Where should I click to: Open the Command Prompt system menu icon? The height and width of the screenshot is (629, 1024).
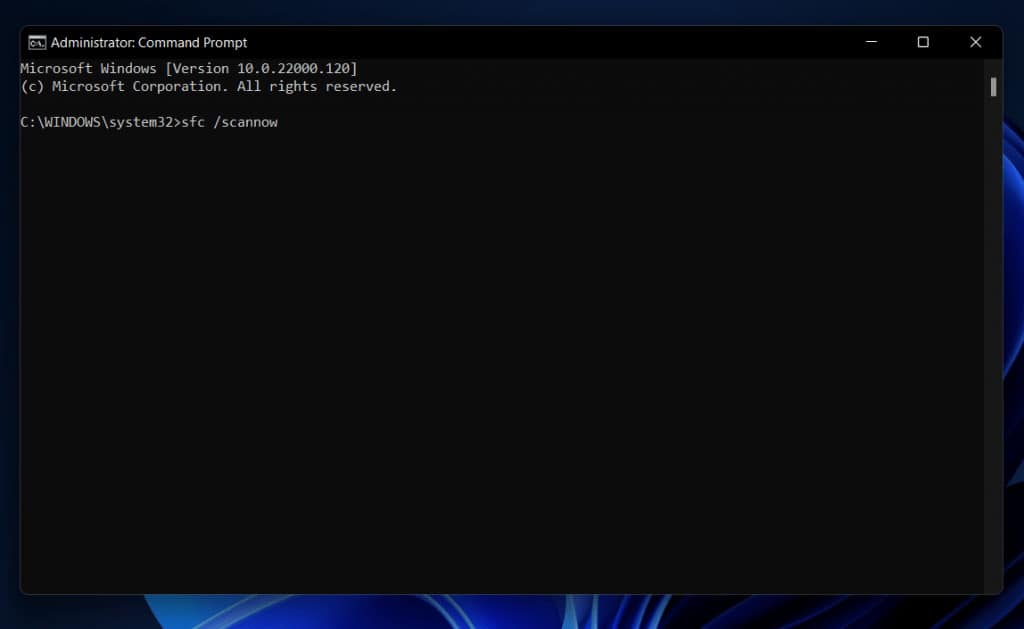tap(37, 42)
